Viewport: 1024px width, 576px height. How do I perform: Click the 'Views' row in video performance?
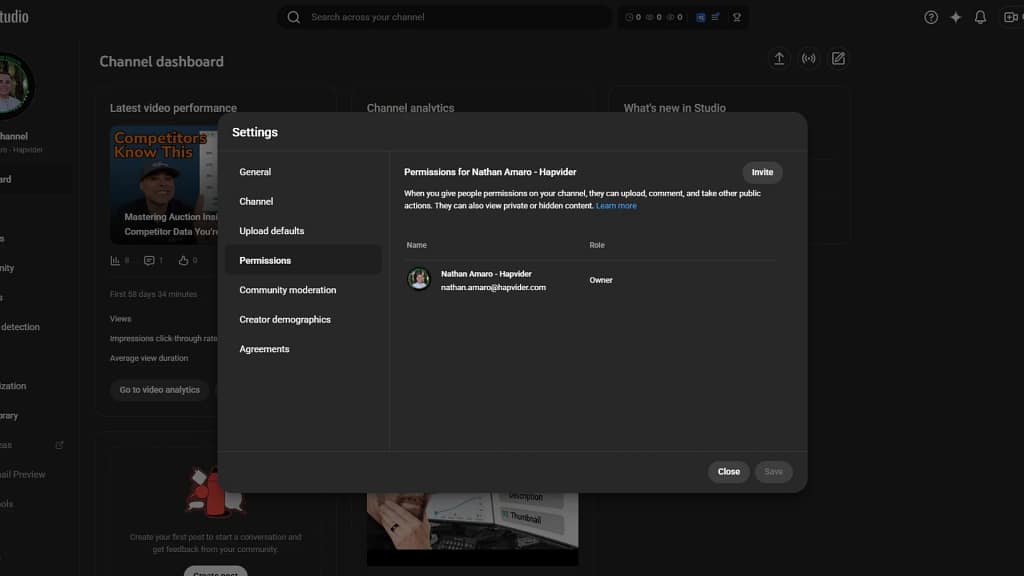point(120,319)
